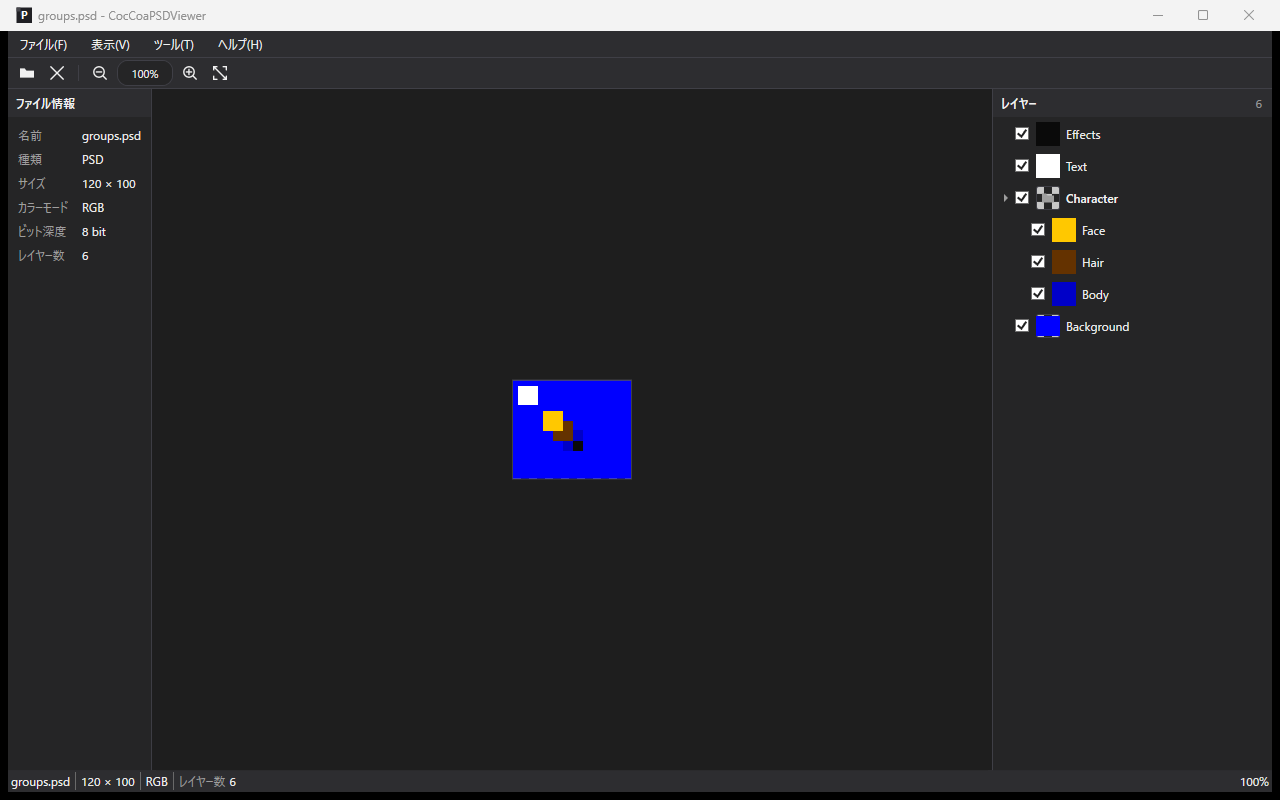Screen dimensions: 1280x800
Task: Hide the Effects layer via its checkbox
Action: click(1022, 134)
